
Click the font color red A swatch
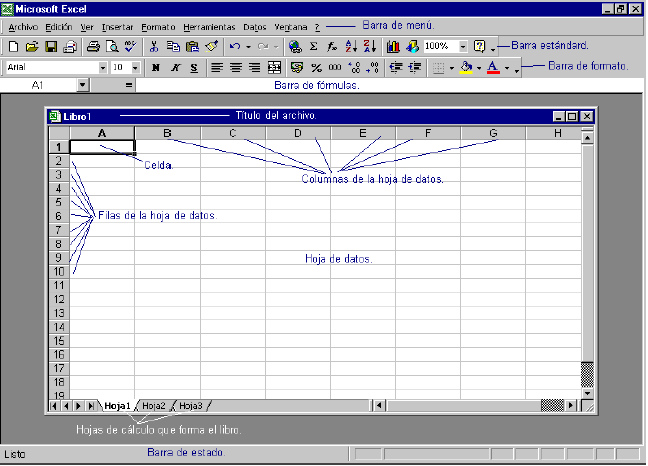[x=492, y=68]
